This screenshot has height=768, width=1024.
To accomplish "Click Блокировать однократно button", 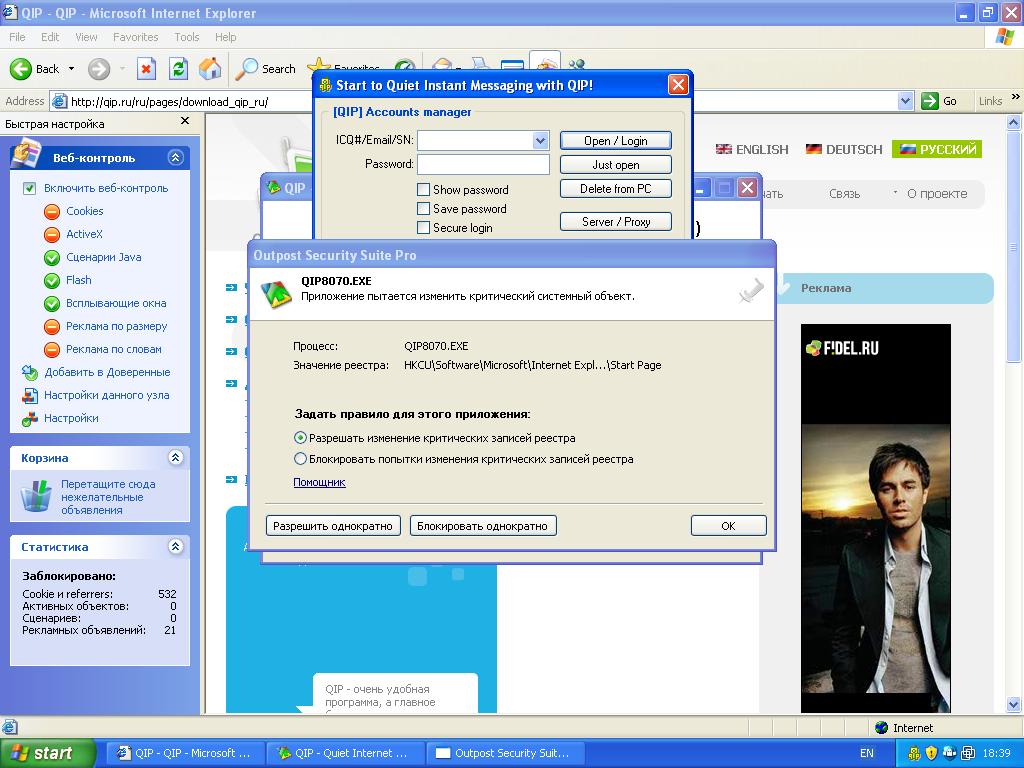I will (x=483, y=526).
